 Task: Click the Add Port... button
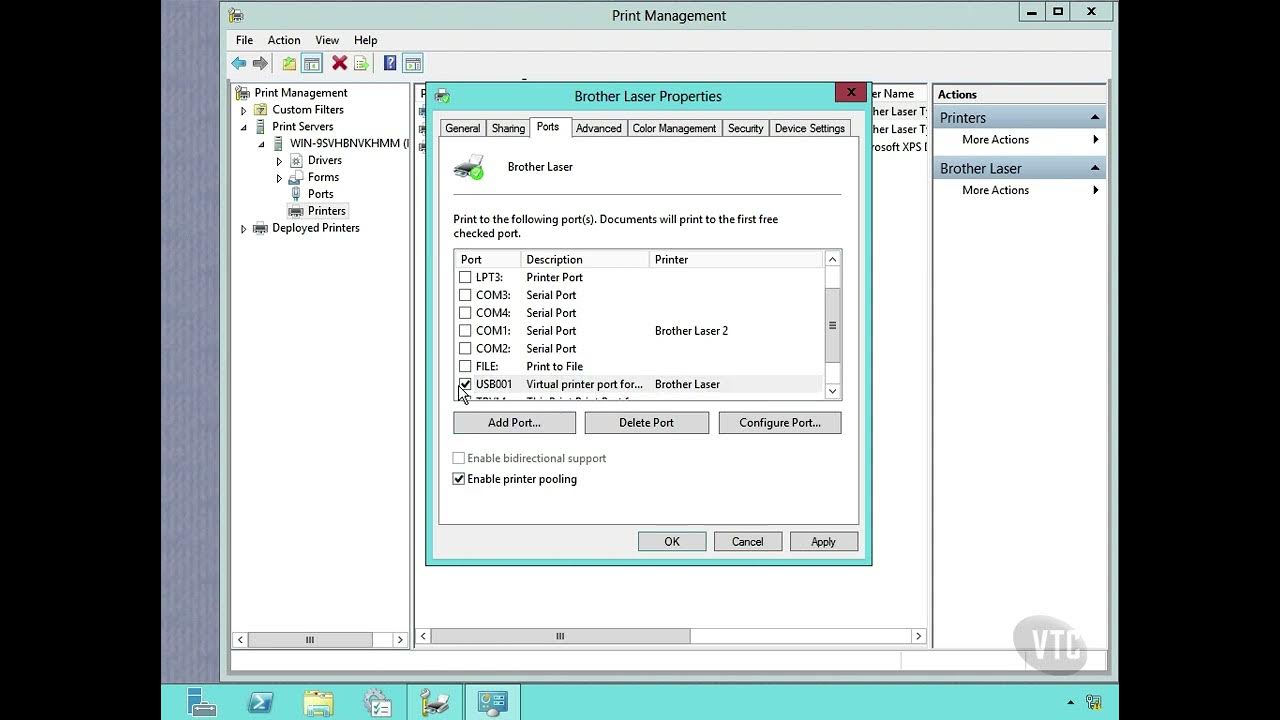point(514,423)
